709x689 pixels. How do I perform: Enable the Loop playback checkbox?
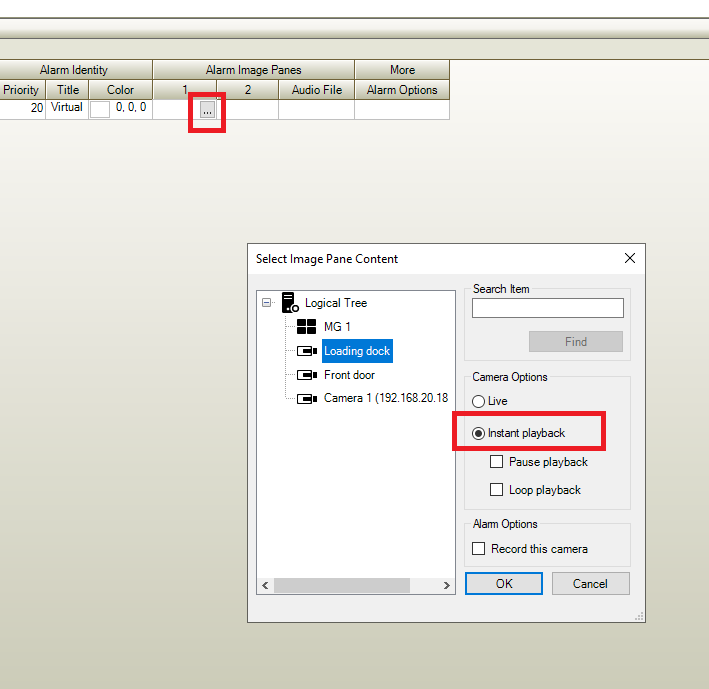tap(497, 490)
